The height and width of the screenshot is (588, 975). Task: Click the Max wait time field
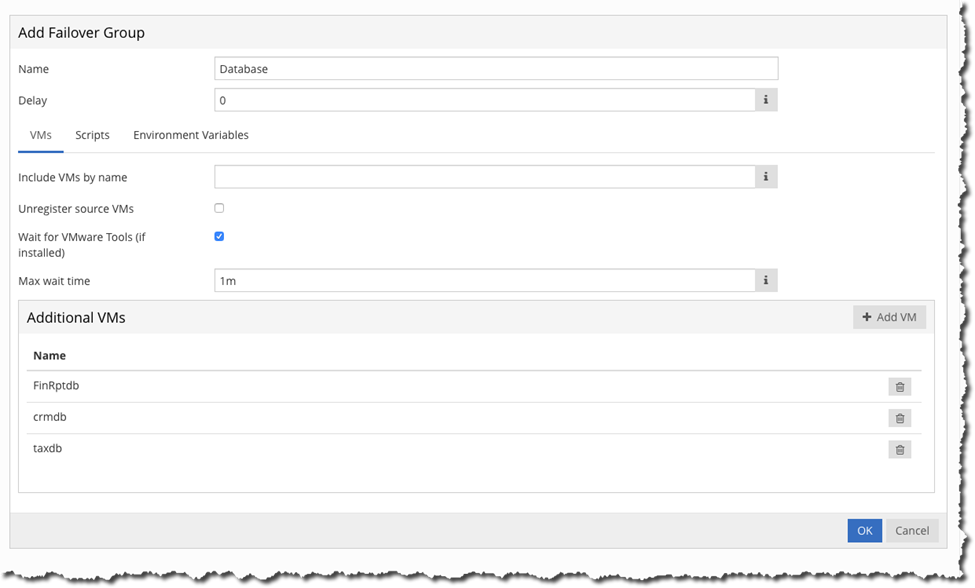tap(485, 281)
